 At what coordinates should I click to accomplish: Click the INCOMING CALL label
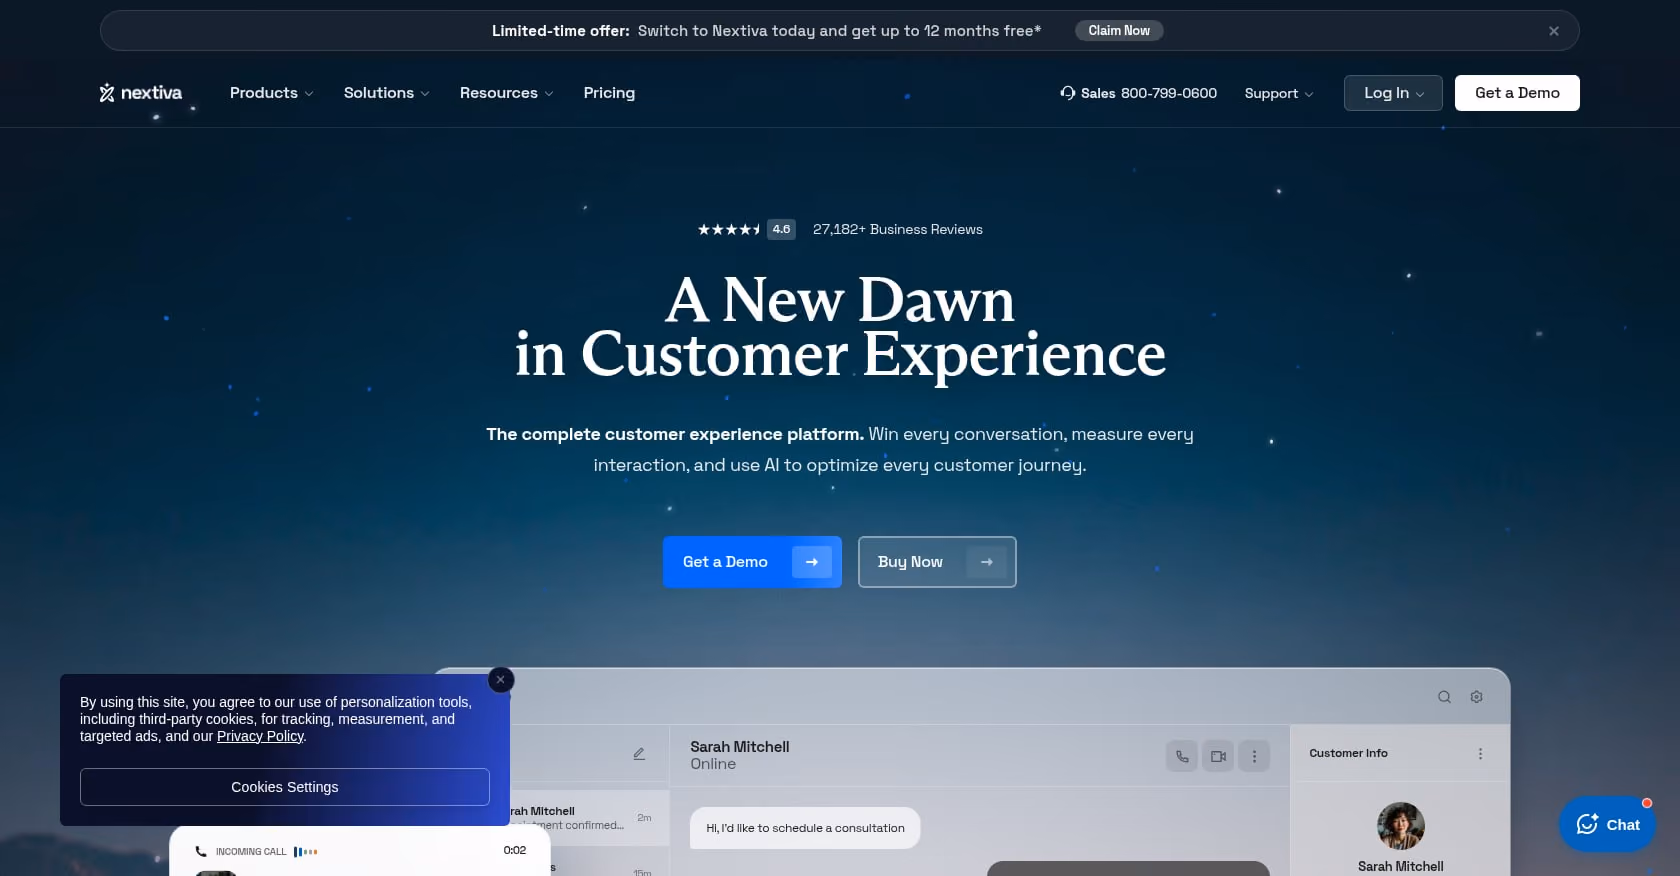[x=251, y=852]
